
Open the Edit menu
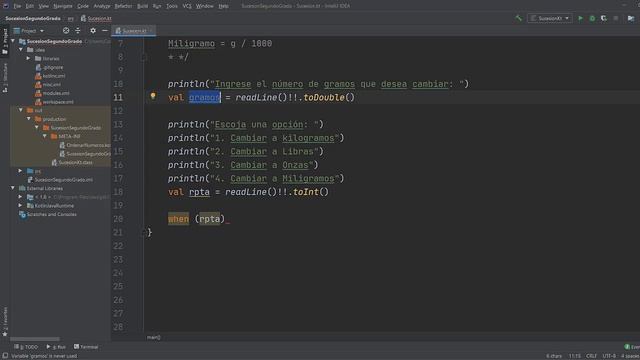coord(30,6)
